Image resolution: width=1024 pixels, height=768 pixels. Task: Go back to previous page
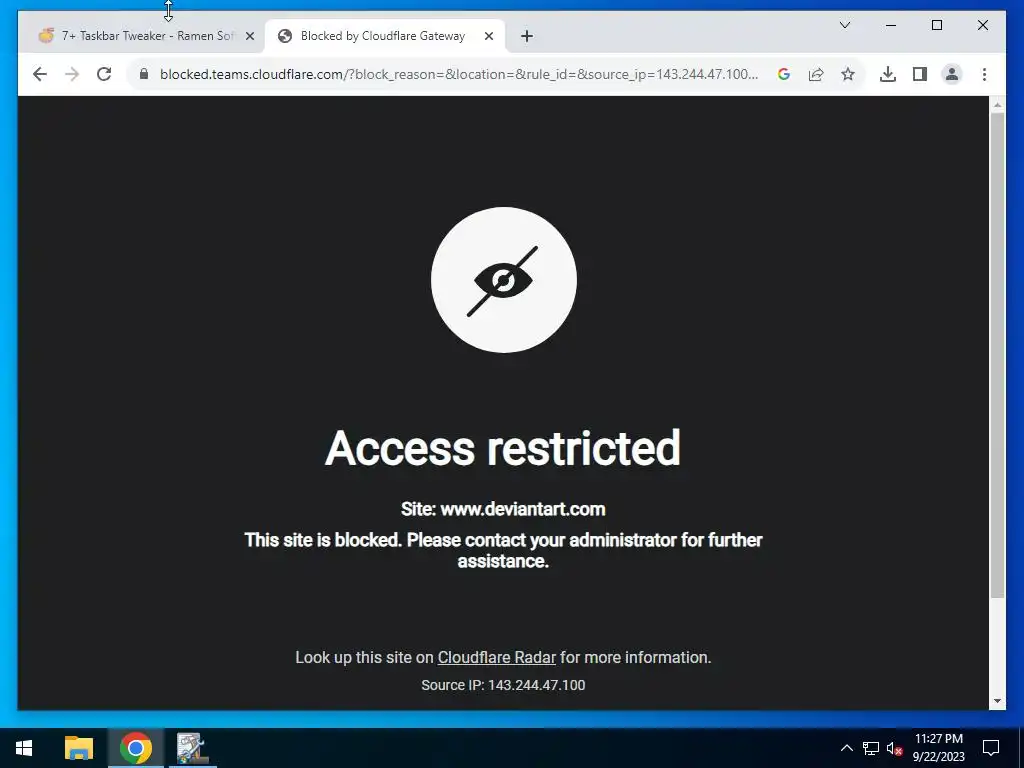40,74
